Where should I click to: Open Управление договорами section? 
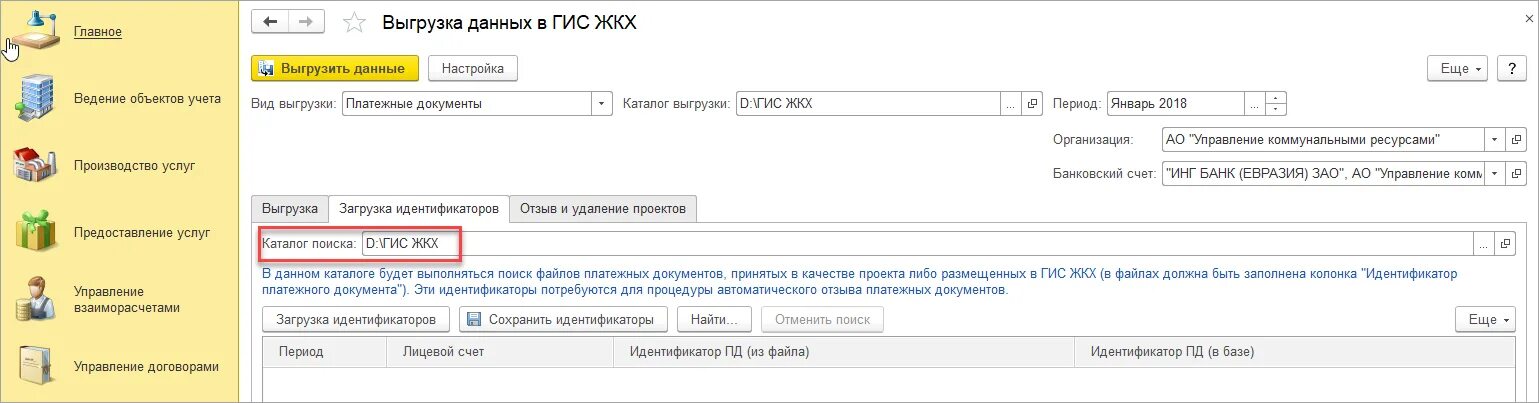[146, 367]
